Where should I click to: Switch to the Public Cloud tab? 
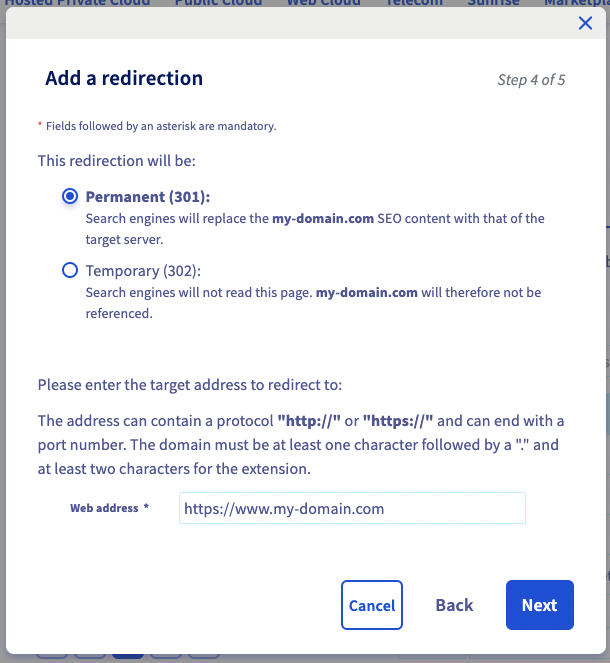click(x=218, y=3)
